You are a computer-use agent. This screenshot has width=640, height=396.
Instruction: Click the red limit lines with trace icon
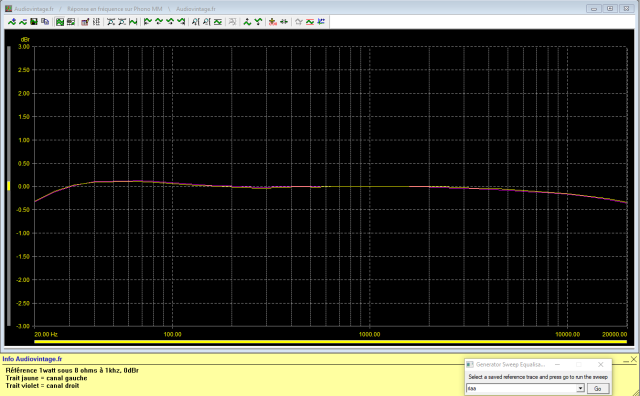point(310,22)
